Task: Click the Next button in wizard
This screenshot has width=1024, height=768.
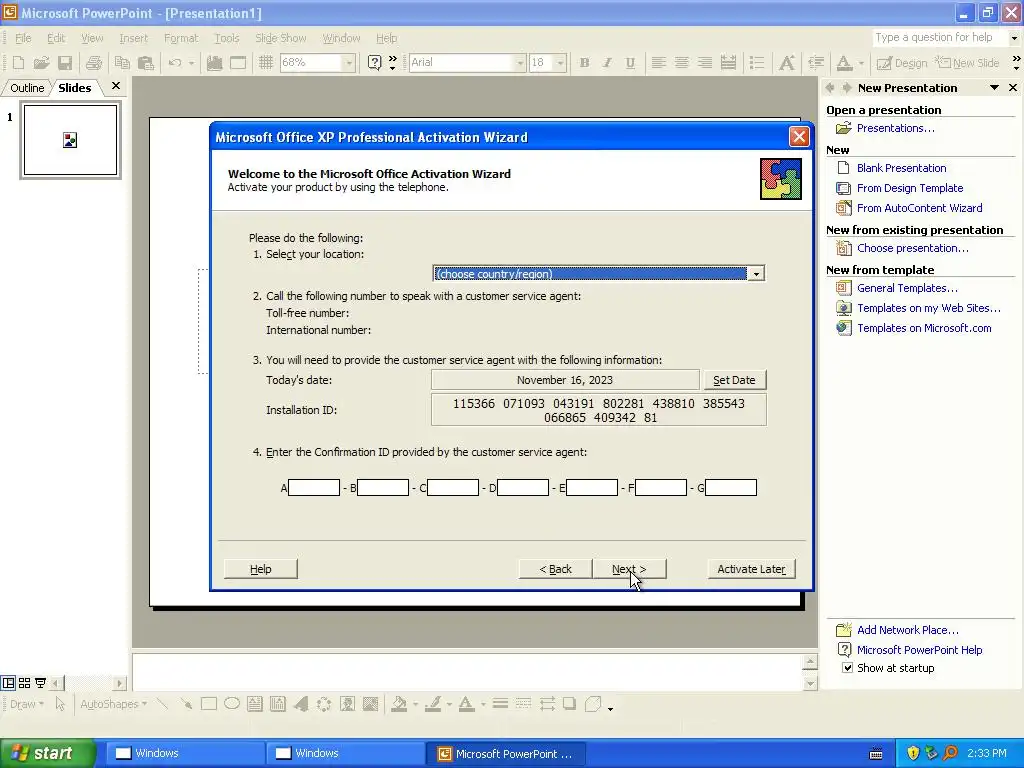Action: click(629, 569)
